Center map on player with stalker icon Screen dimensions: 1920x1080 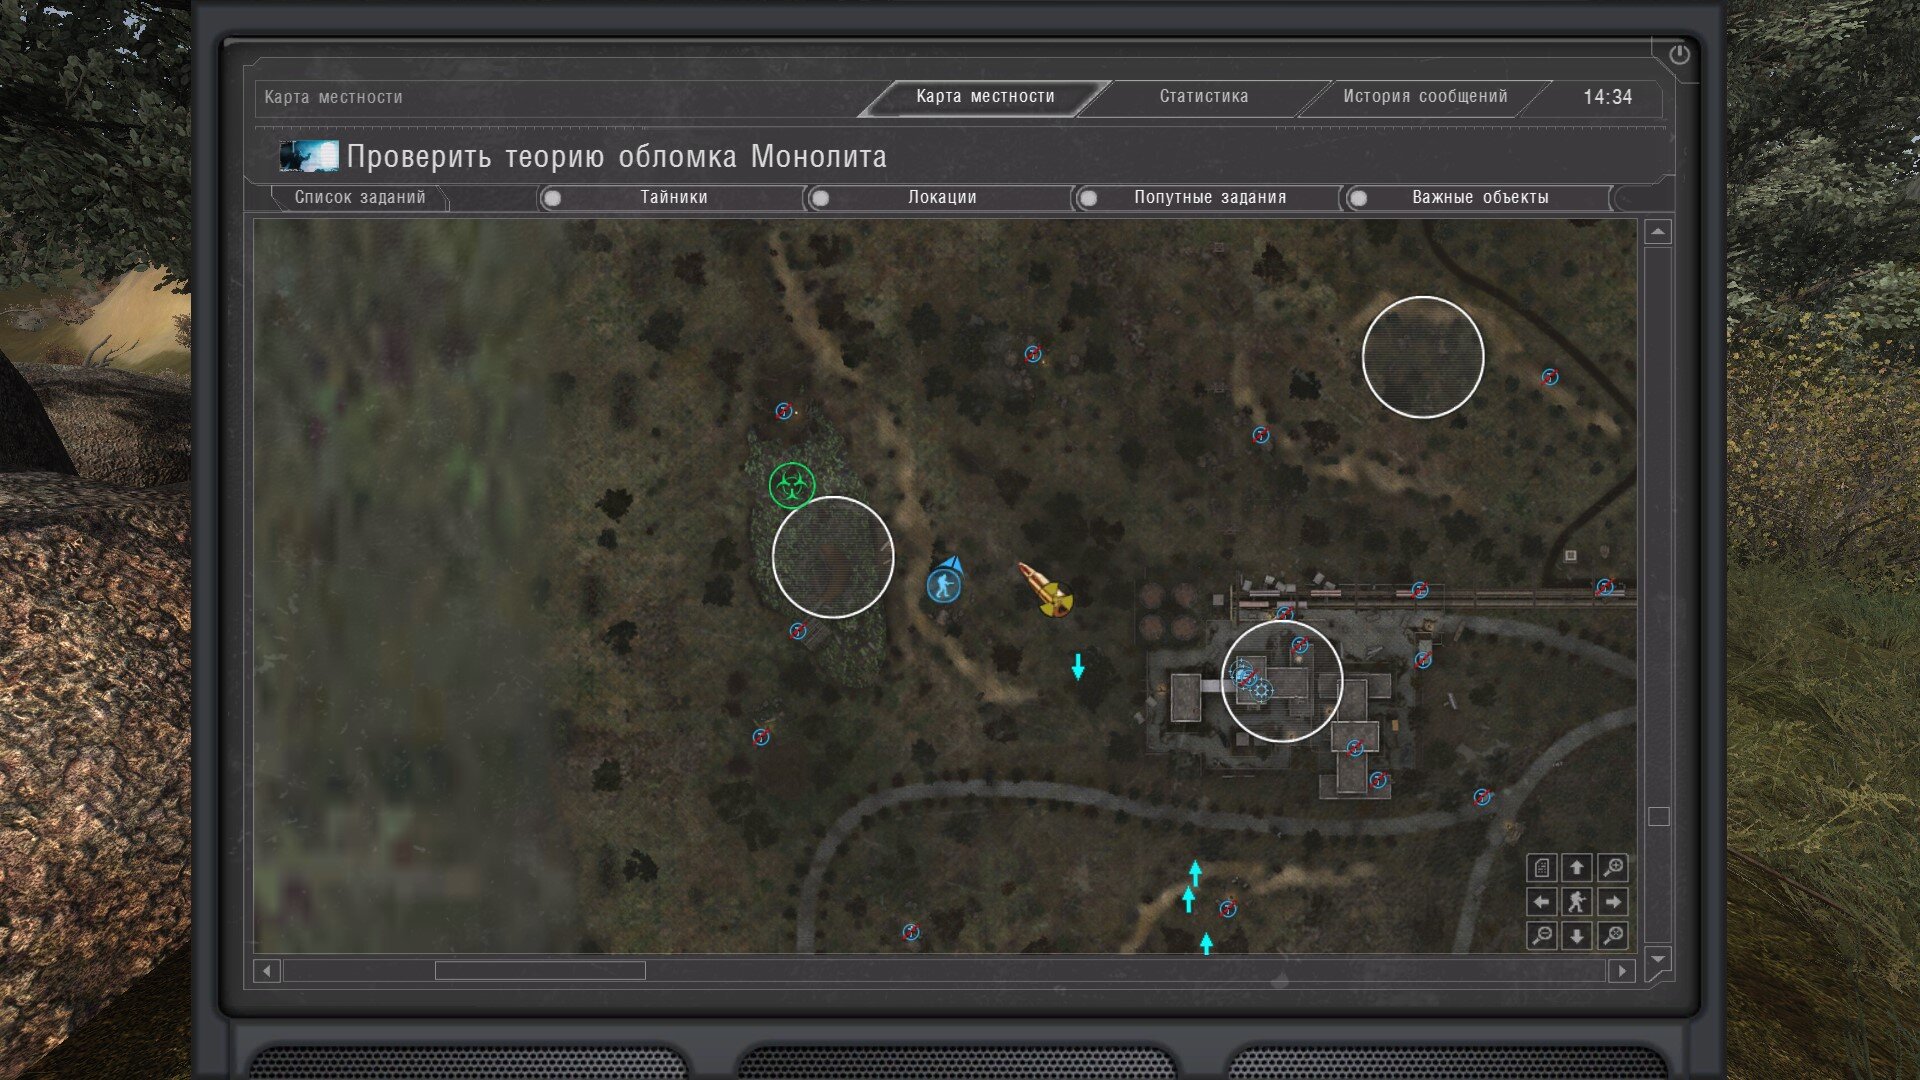point(1577,902)
